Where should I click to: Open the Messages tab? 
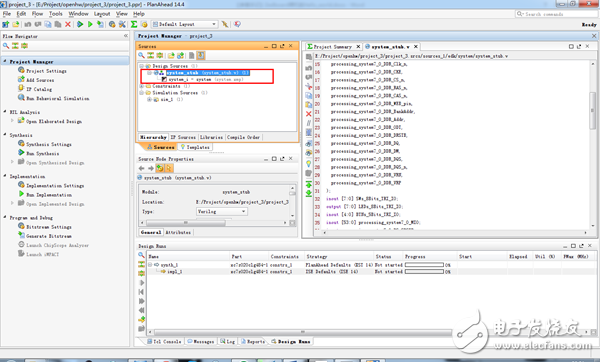pos(201,341)
